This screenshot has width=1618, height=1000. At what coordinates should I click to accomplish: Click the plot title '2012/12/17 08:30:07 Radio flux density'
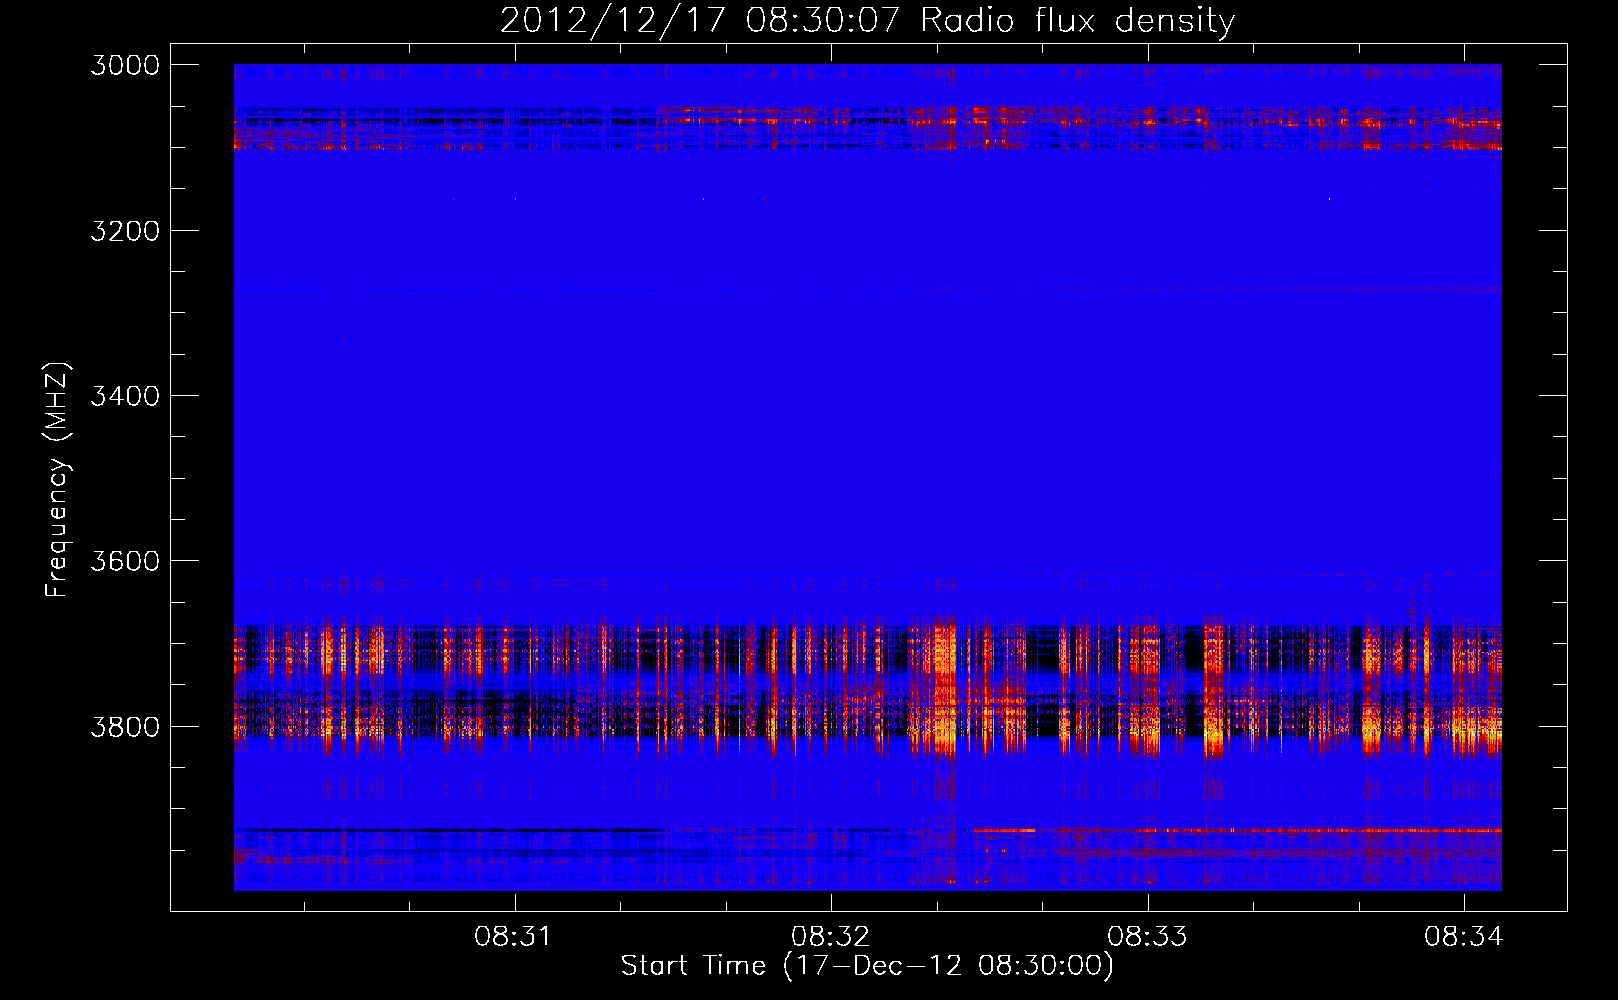click(867, 20)
